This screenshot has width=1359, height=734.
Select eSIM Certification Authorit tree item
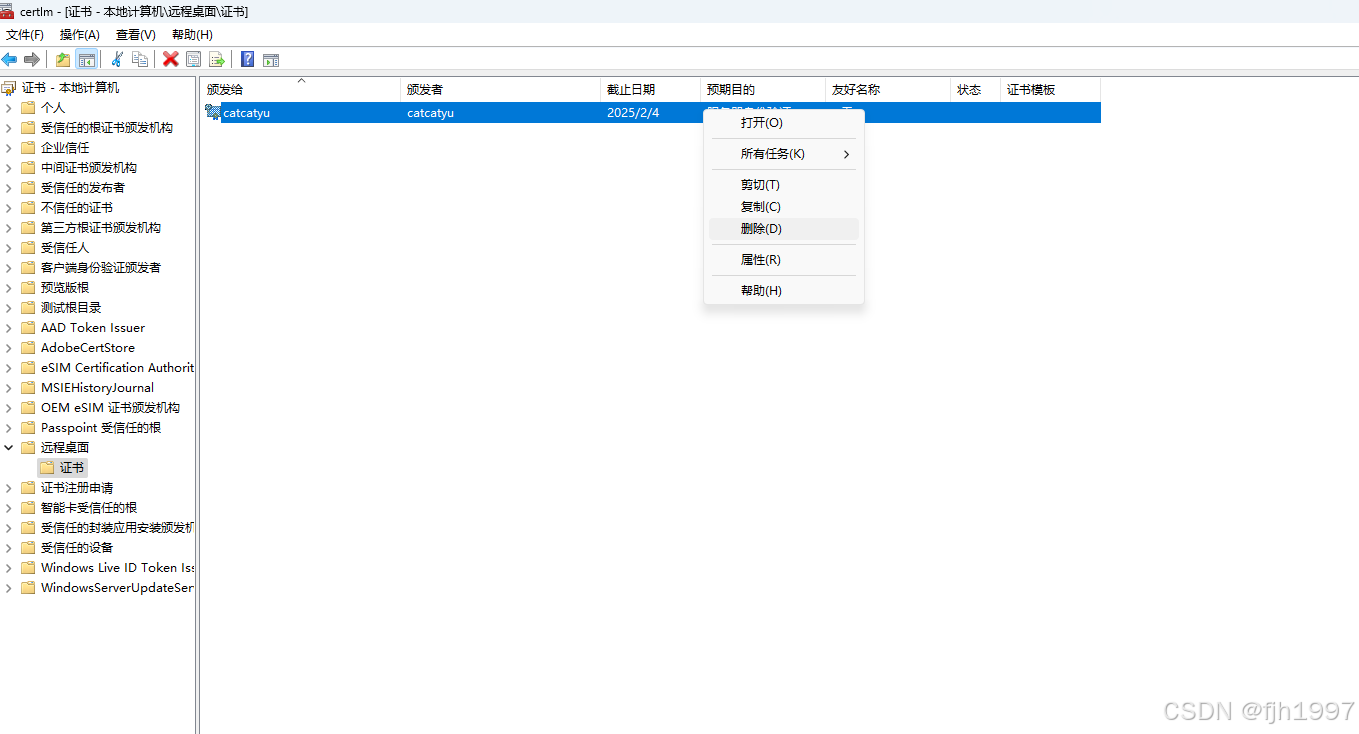point(117,368)
